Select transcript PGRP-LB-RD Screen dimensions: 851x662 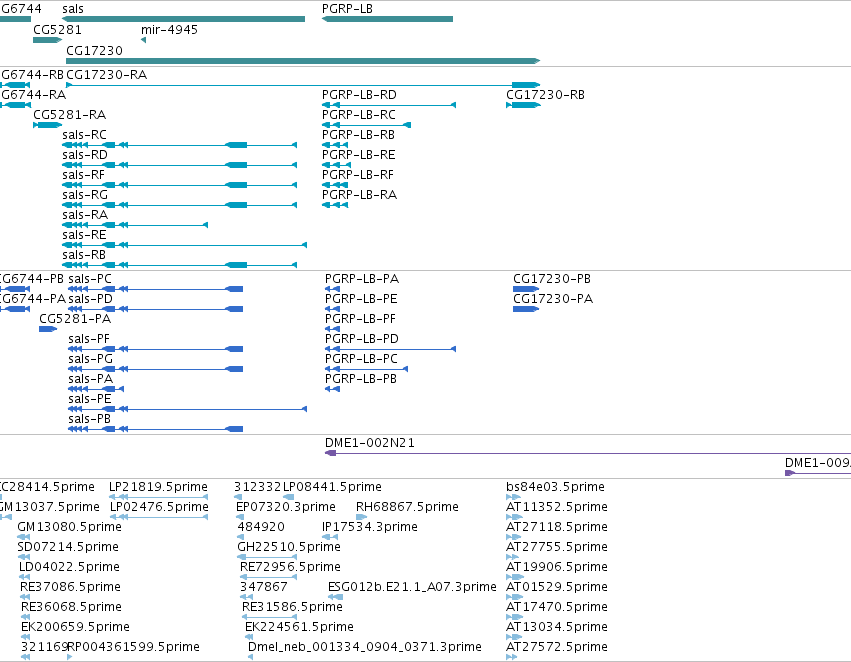point(389,105)
